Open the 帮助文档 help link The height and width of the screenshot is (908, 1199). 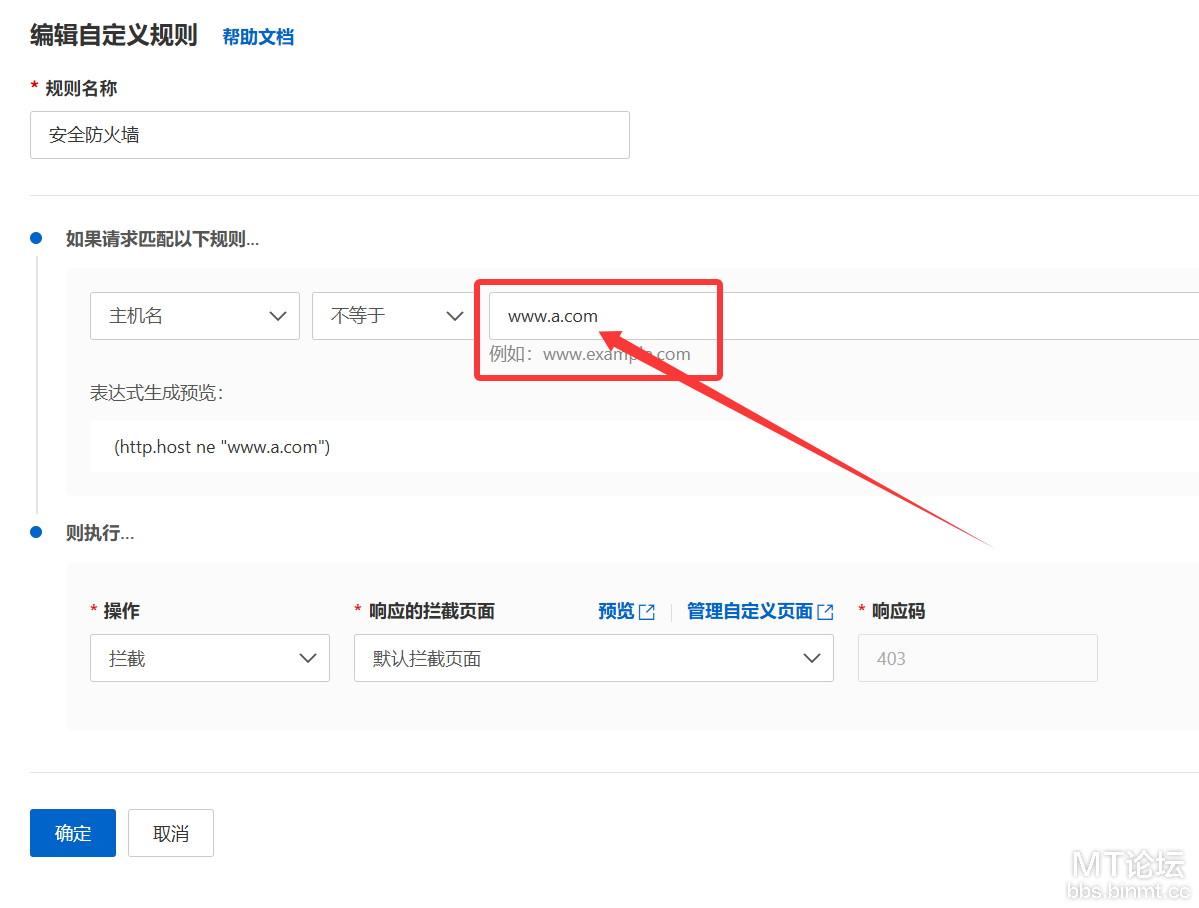coord(258,37)
